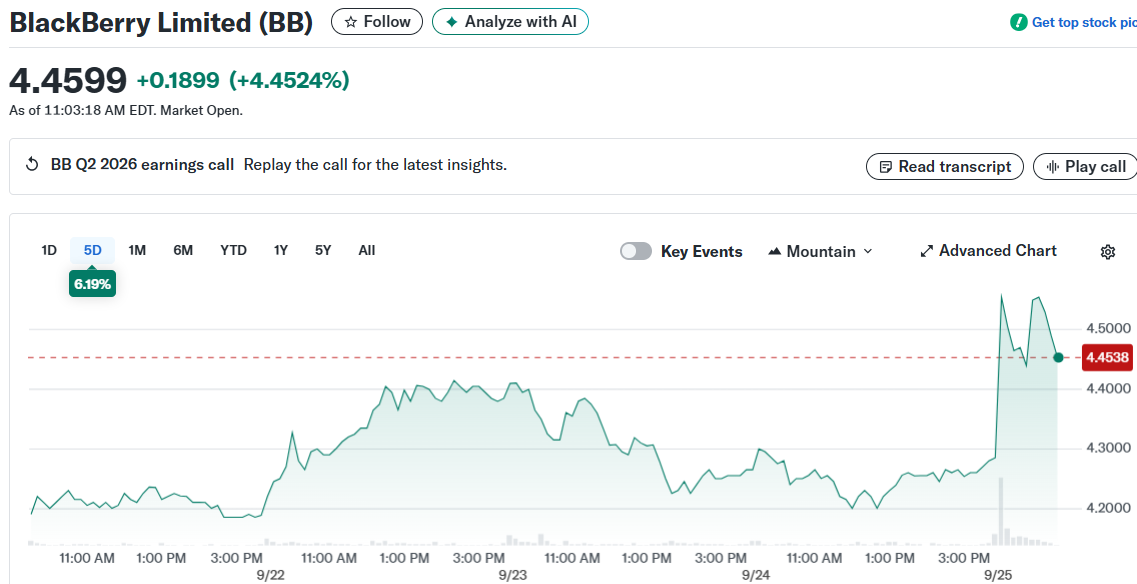Click the expand arrows icon for Advanced Chart
Screen dimensions: 1137x584
click(927, 251)
